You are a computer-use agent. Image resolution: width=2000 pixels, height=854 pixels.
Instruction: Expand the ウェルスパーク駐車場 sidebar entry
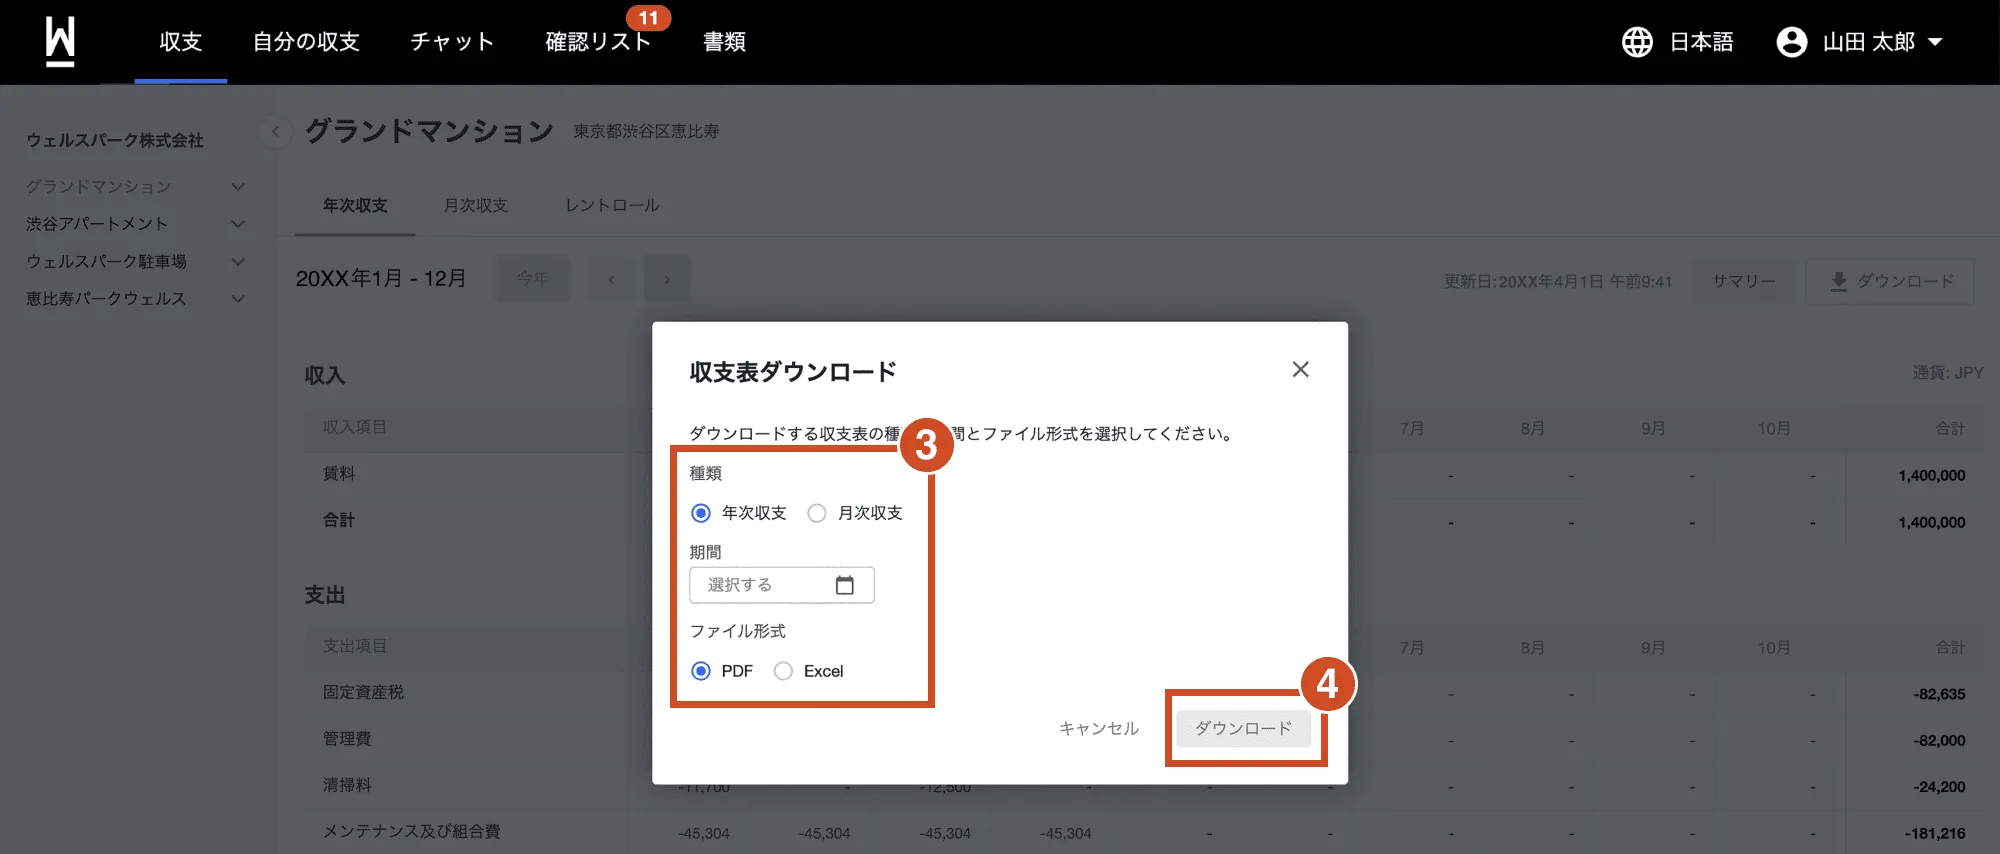tap(238, 261)
